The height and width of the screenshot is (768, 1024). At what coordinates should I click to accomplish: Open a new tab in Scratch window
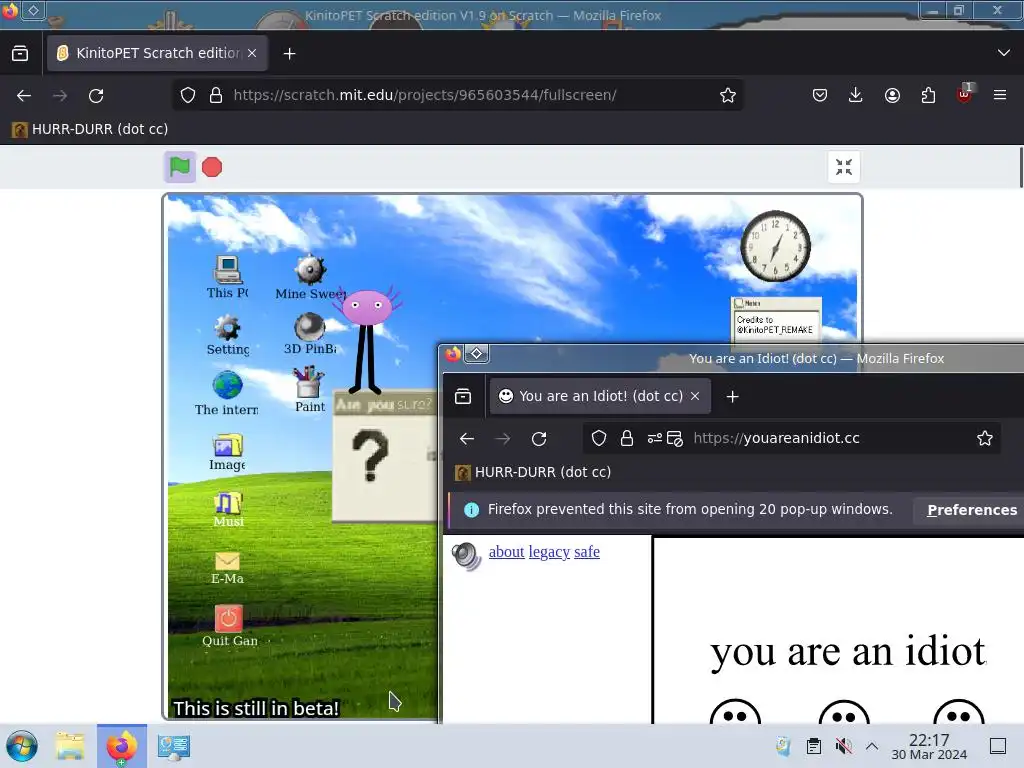[289, 54]
